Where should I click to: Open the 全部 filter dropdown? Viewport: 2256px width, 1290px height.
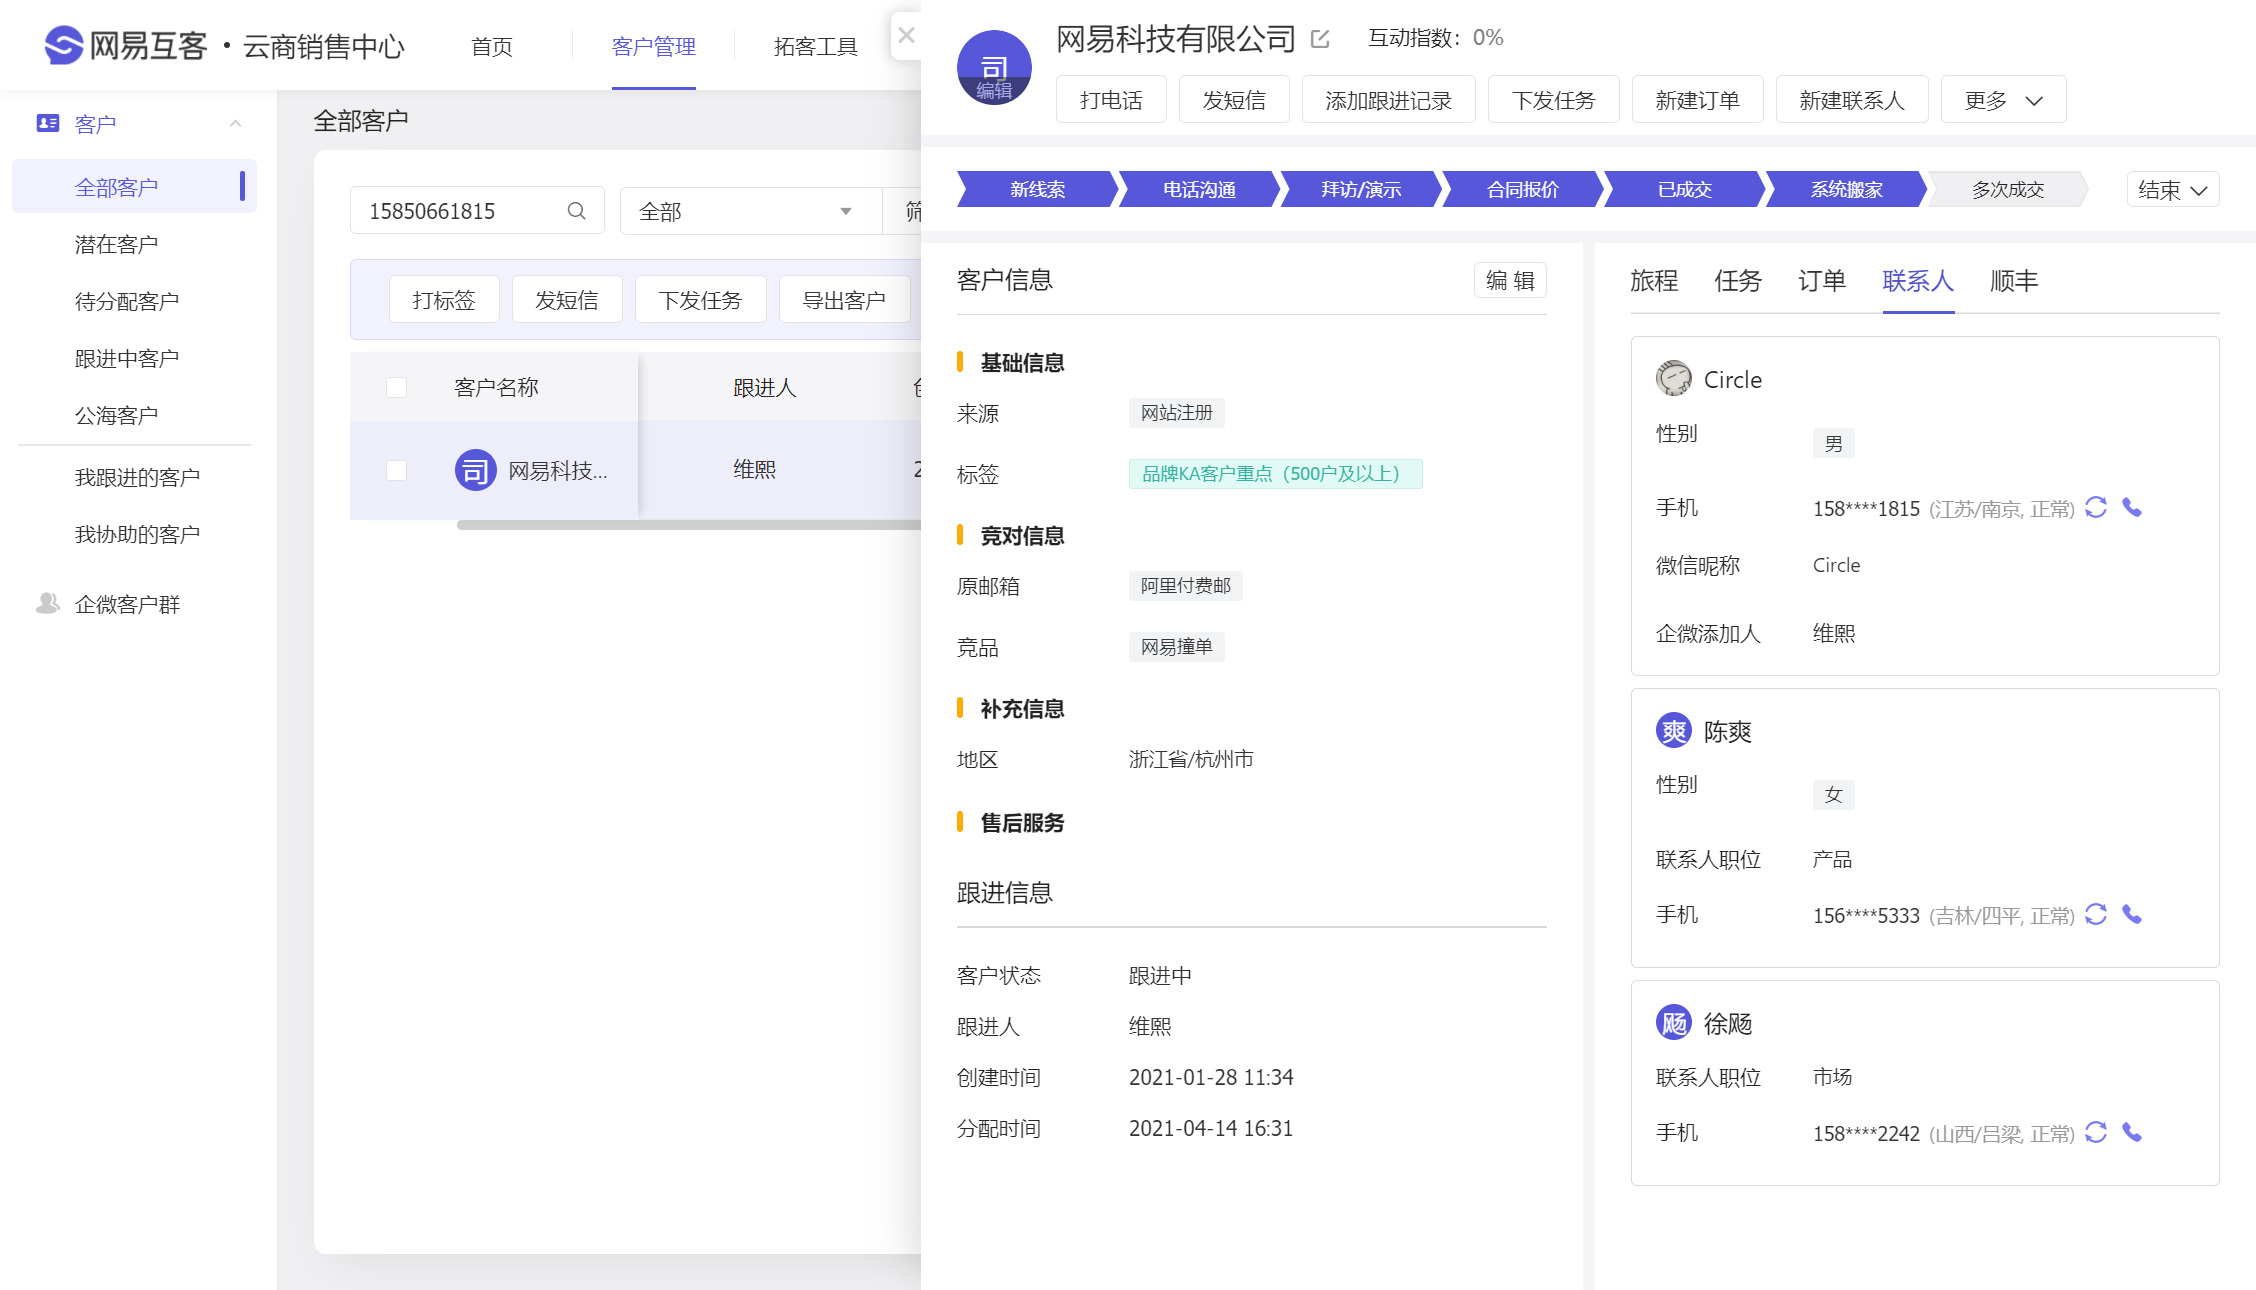click(x=750, y=211)
